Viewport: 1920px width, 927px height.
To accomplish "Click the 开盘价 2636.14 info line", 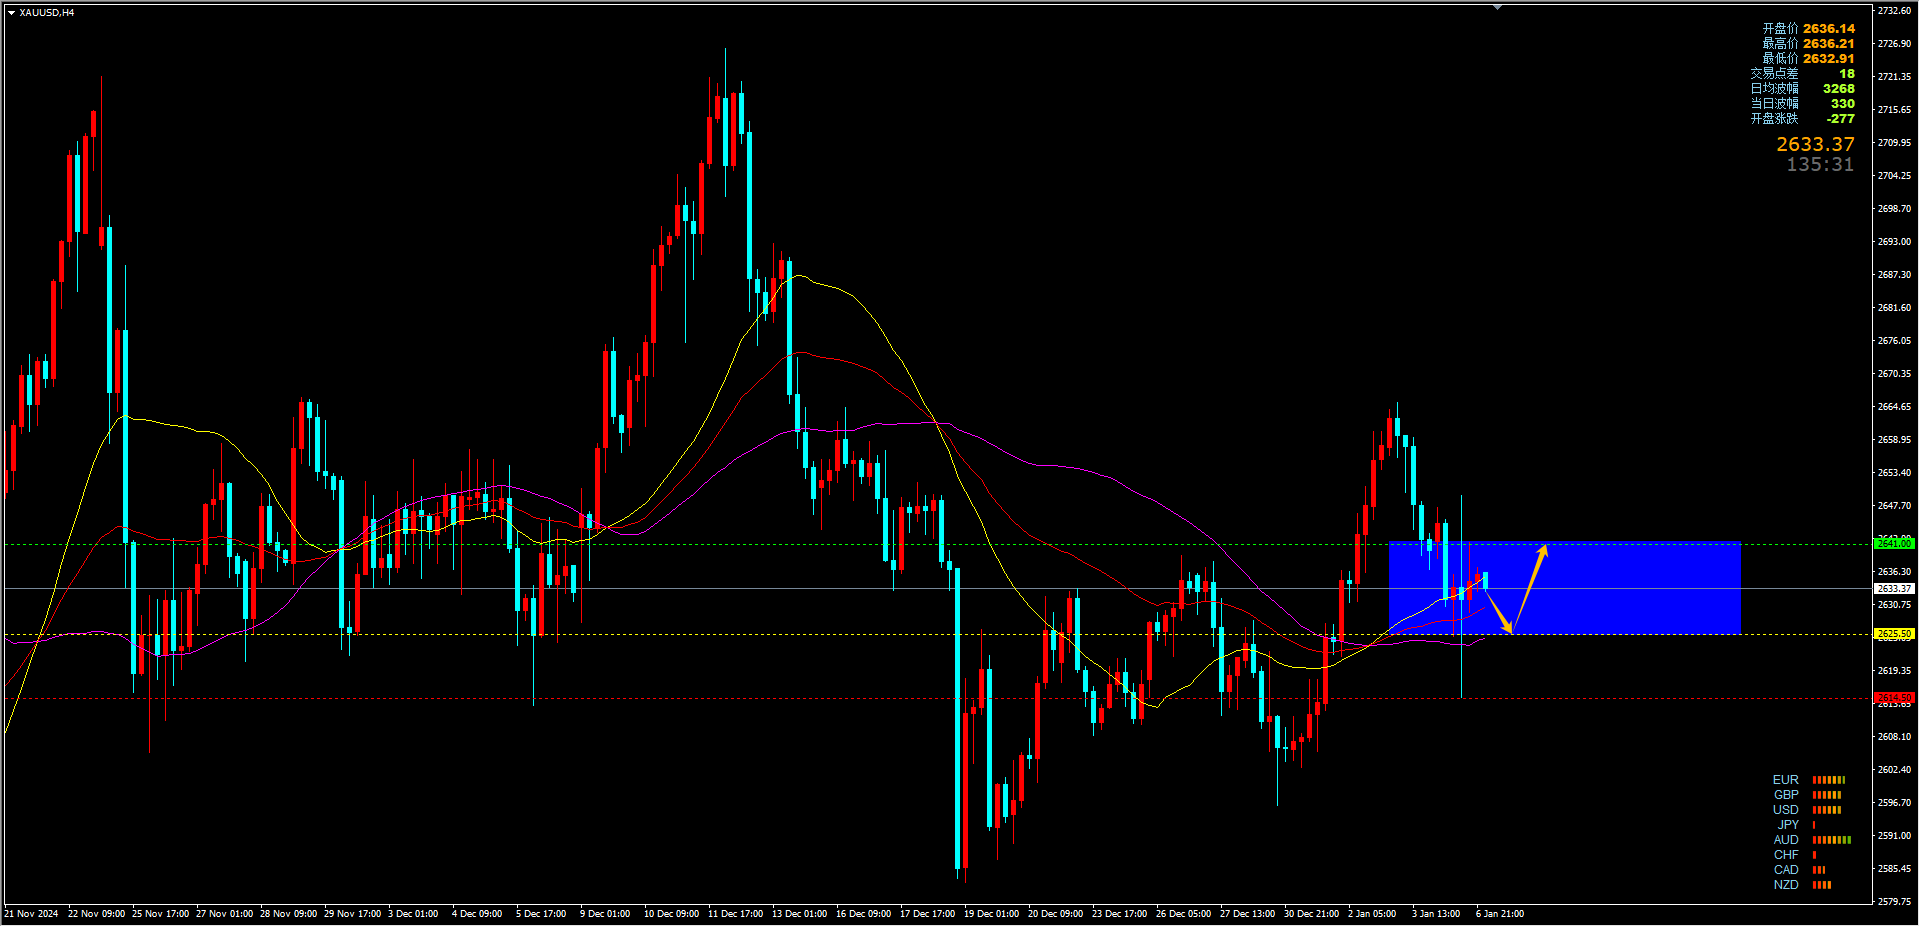I will pyautogui.click(x=1808, y=29).
